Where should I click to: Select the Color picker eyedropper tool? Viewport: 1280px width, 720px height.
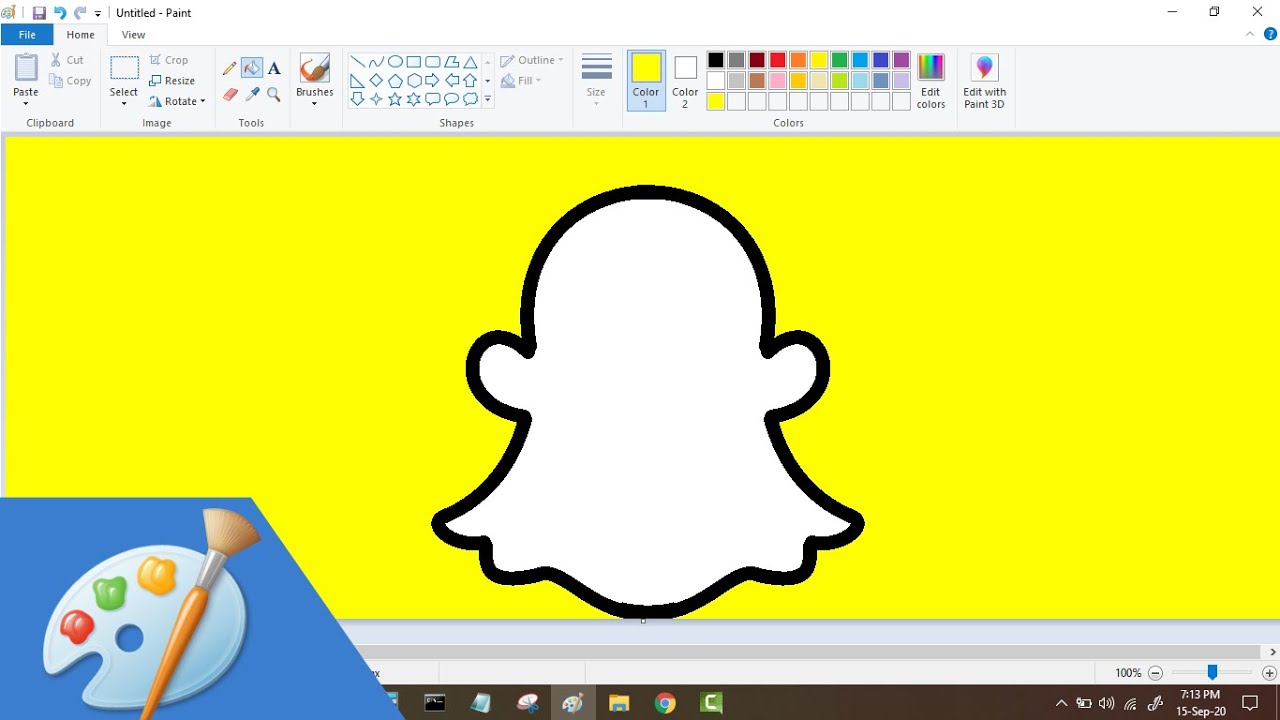(252, 94)
